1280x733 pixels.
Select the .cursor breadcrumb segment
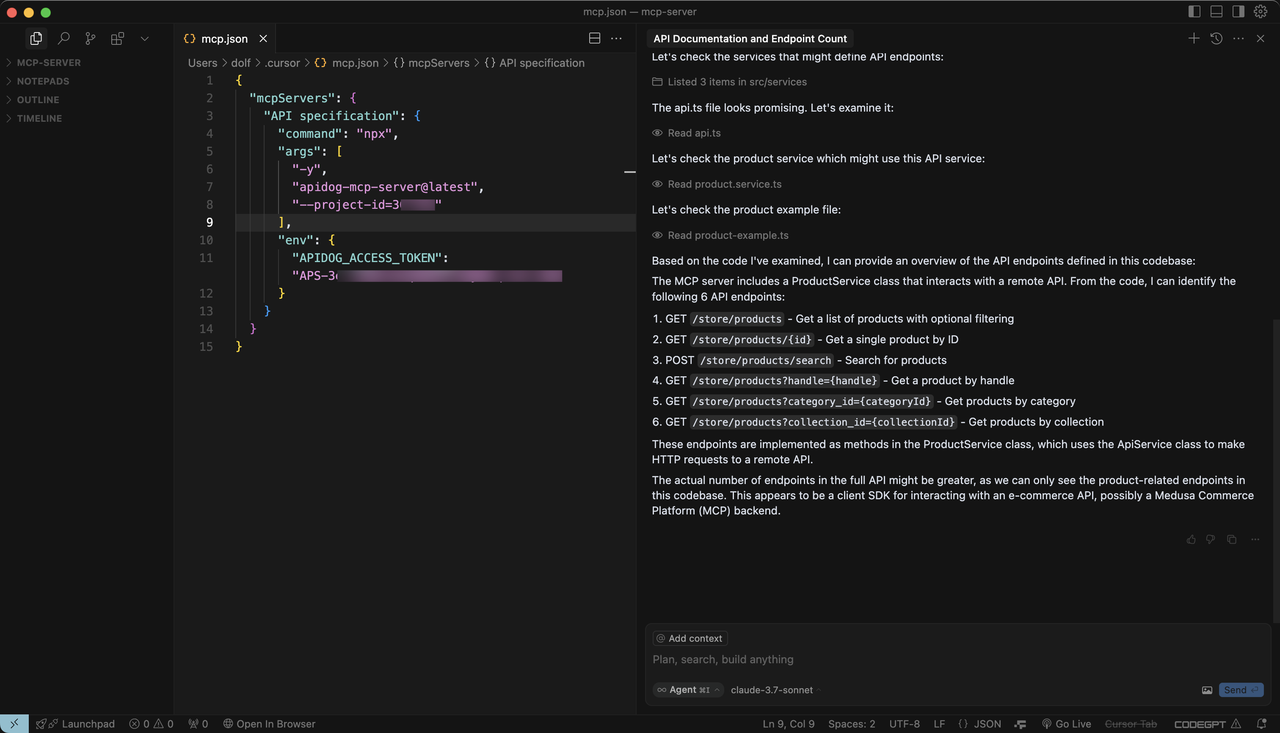(282, 63)
